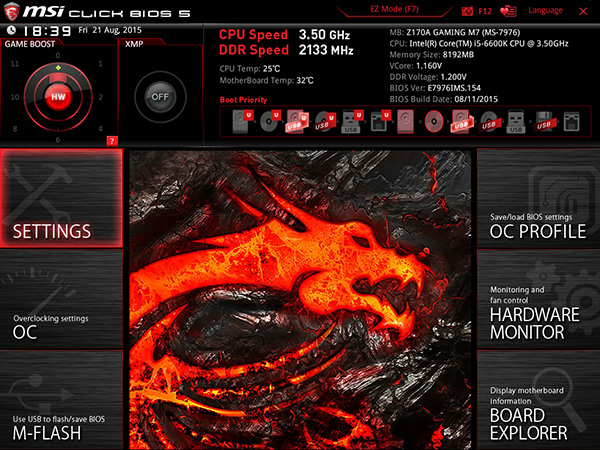This screenshot has width=600, height=450.
Task: Click the clock icon beside the time
Action: [9, 32]
